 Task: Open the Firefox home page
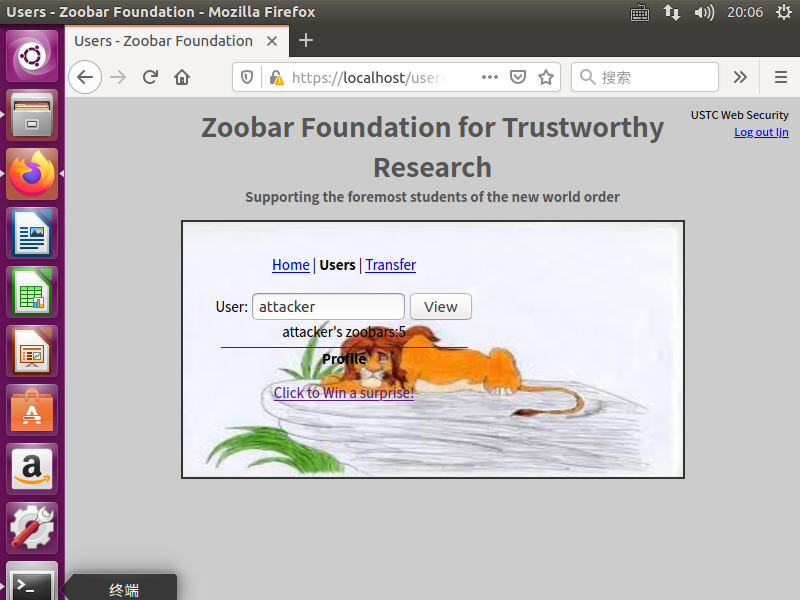point(182,77)
